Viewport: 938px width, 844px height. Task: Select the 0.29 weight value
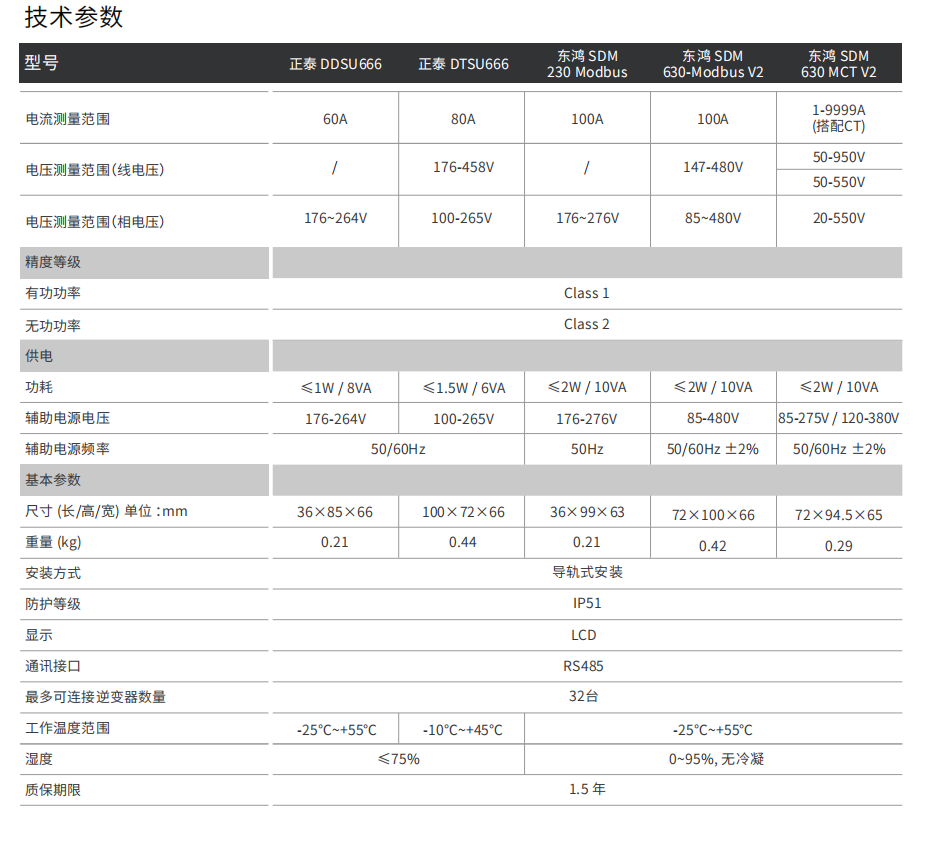coord(838,546)
